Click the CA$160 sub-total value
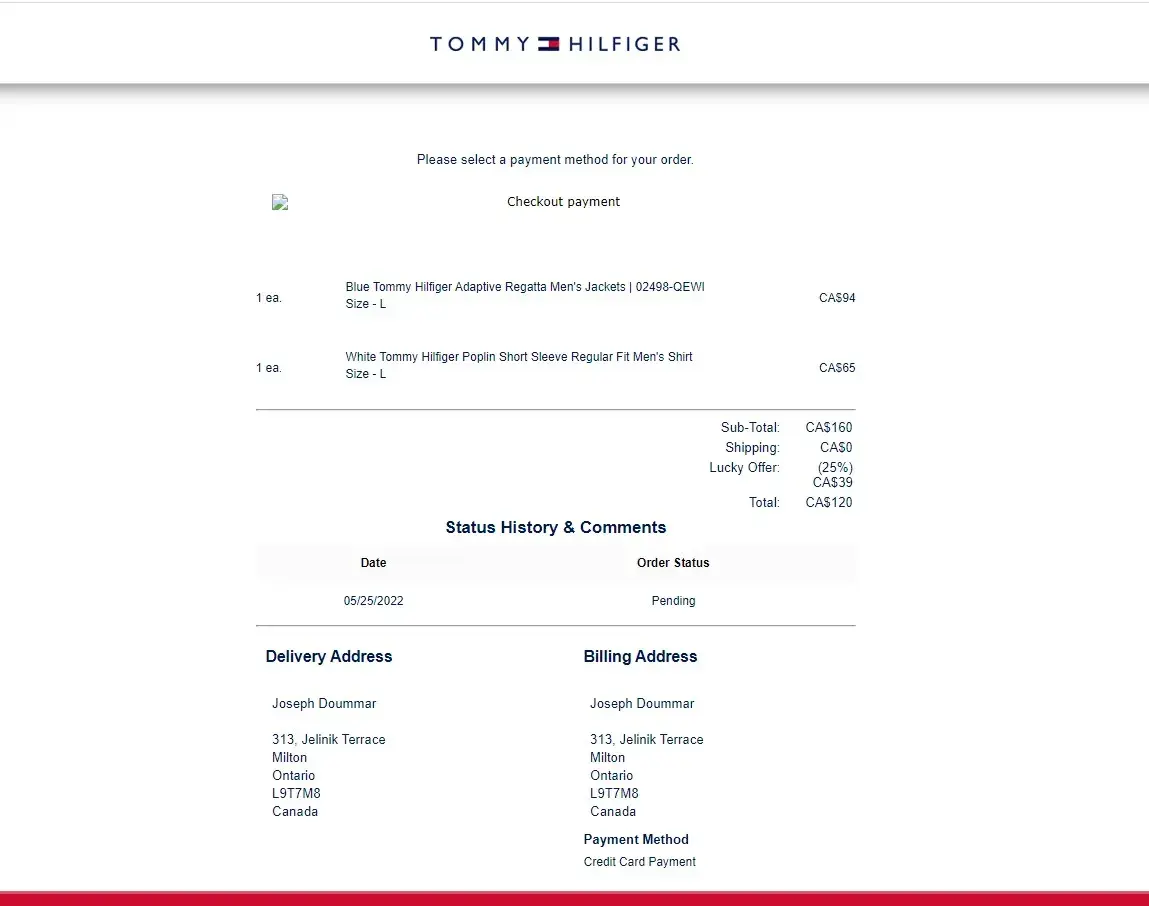The width and height of the screenshot is (1149, 906). coord(829,427)
